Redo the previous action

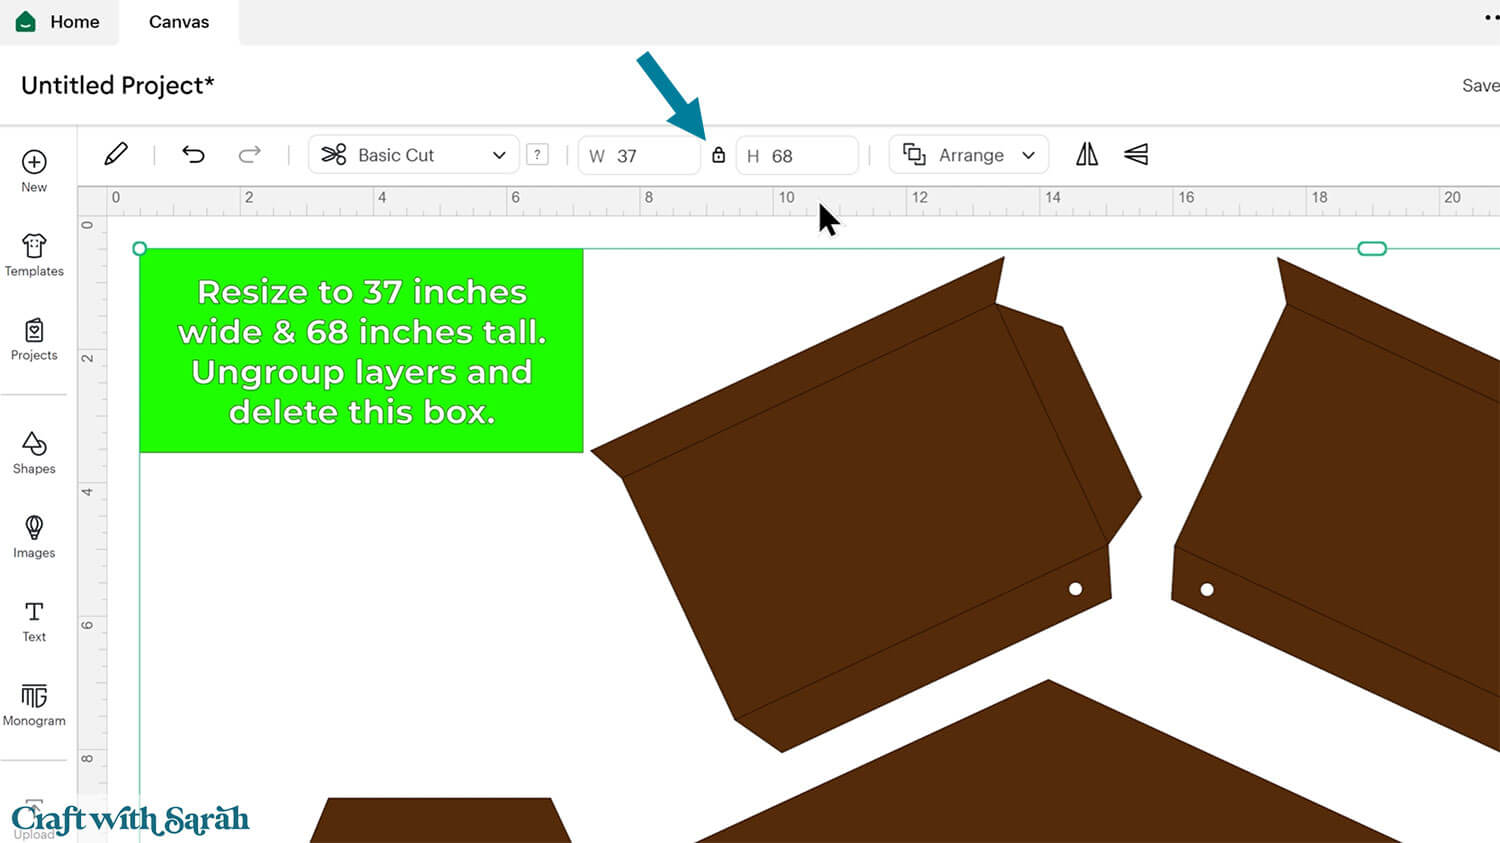click(249, 154)
